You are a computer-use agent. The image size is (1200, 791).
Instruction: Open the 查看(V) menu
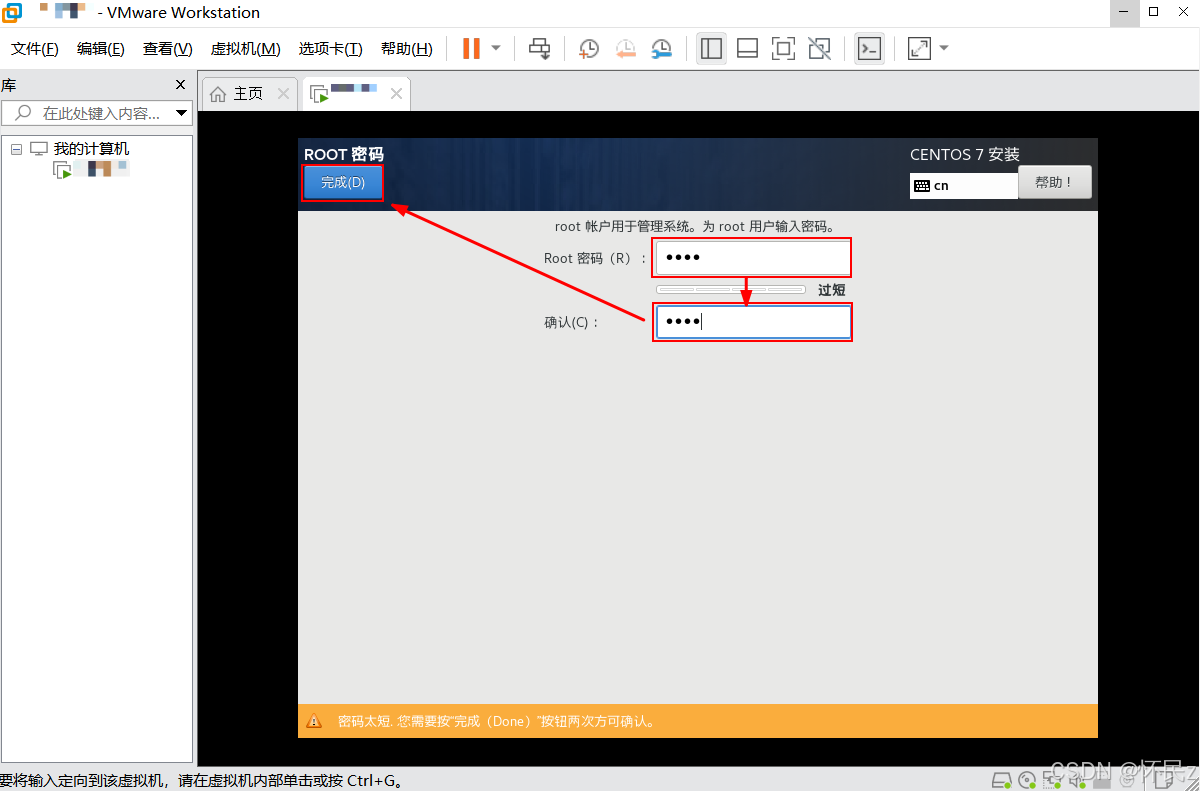tap(168, 49)
